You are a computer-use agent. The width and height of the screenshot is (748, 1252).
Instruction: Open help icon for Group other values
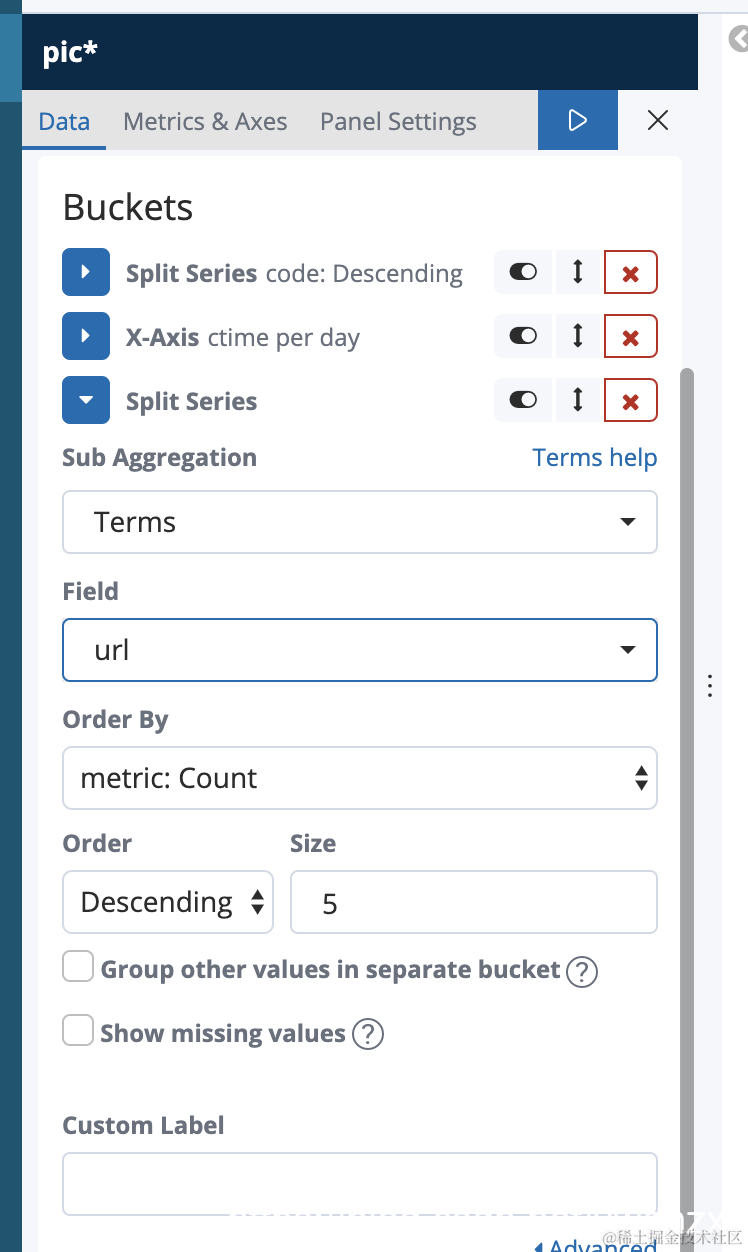point(582,971)
